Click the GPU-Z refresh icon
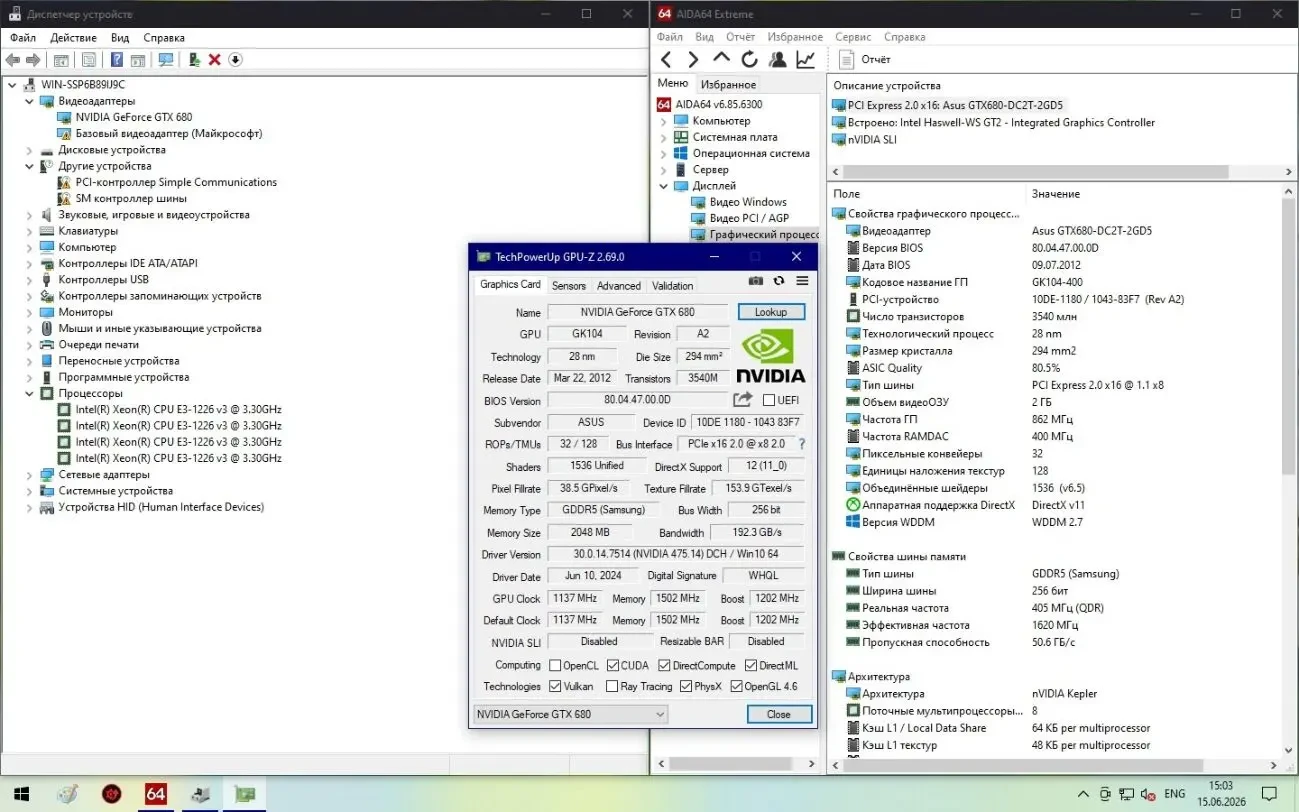This screenshot has height=812, width=1299. [x=779, y=282]
